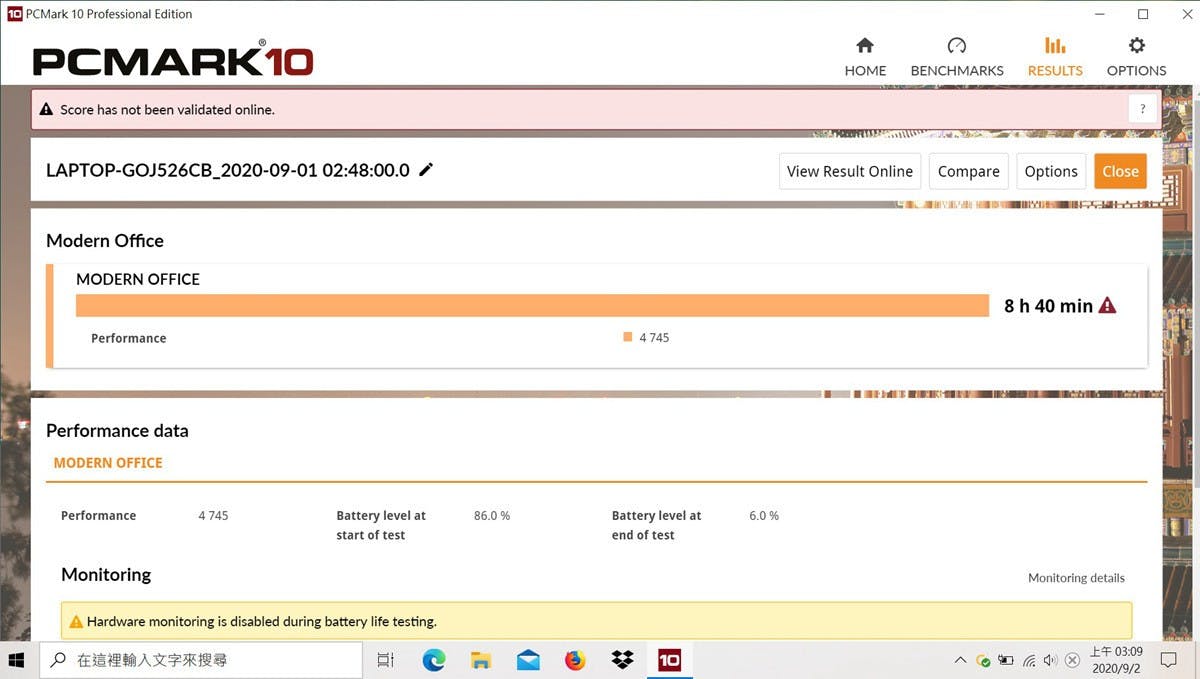Click the Monitoring heading
The width and height of the screenshot is (1200, 679).
point(106,574)
